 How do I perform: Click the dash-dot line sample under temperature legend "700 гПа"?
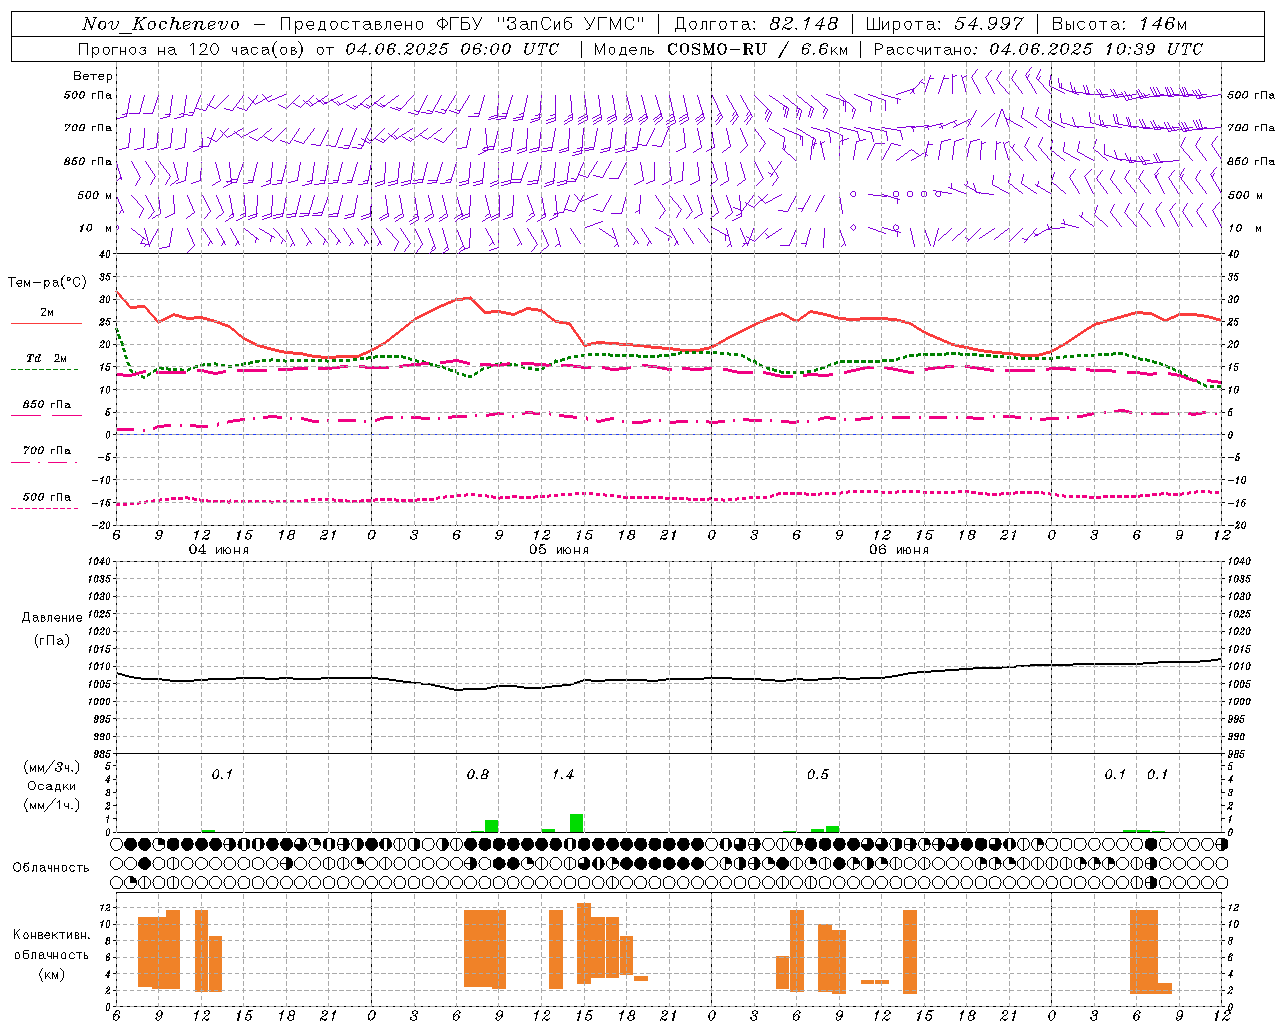pos(46,462)
